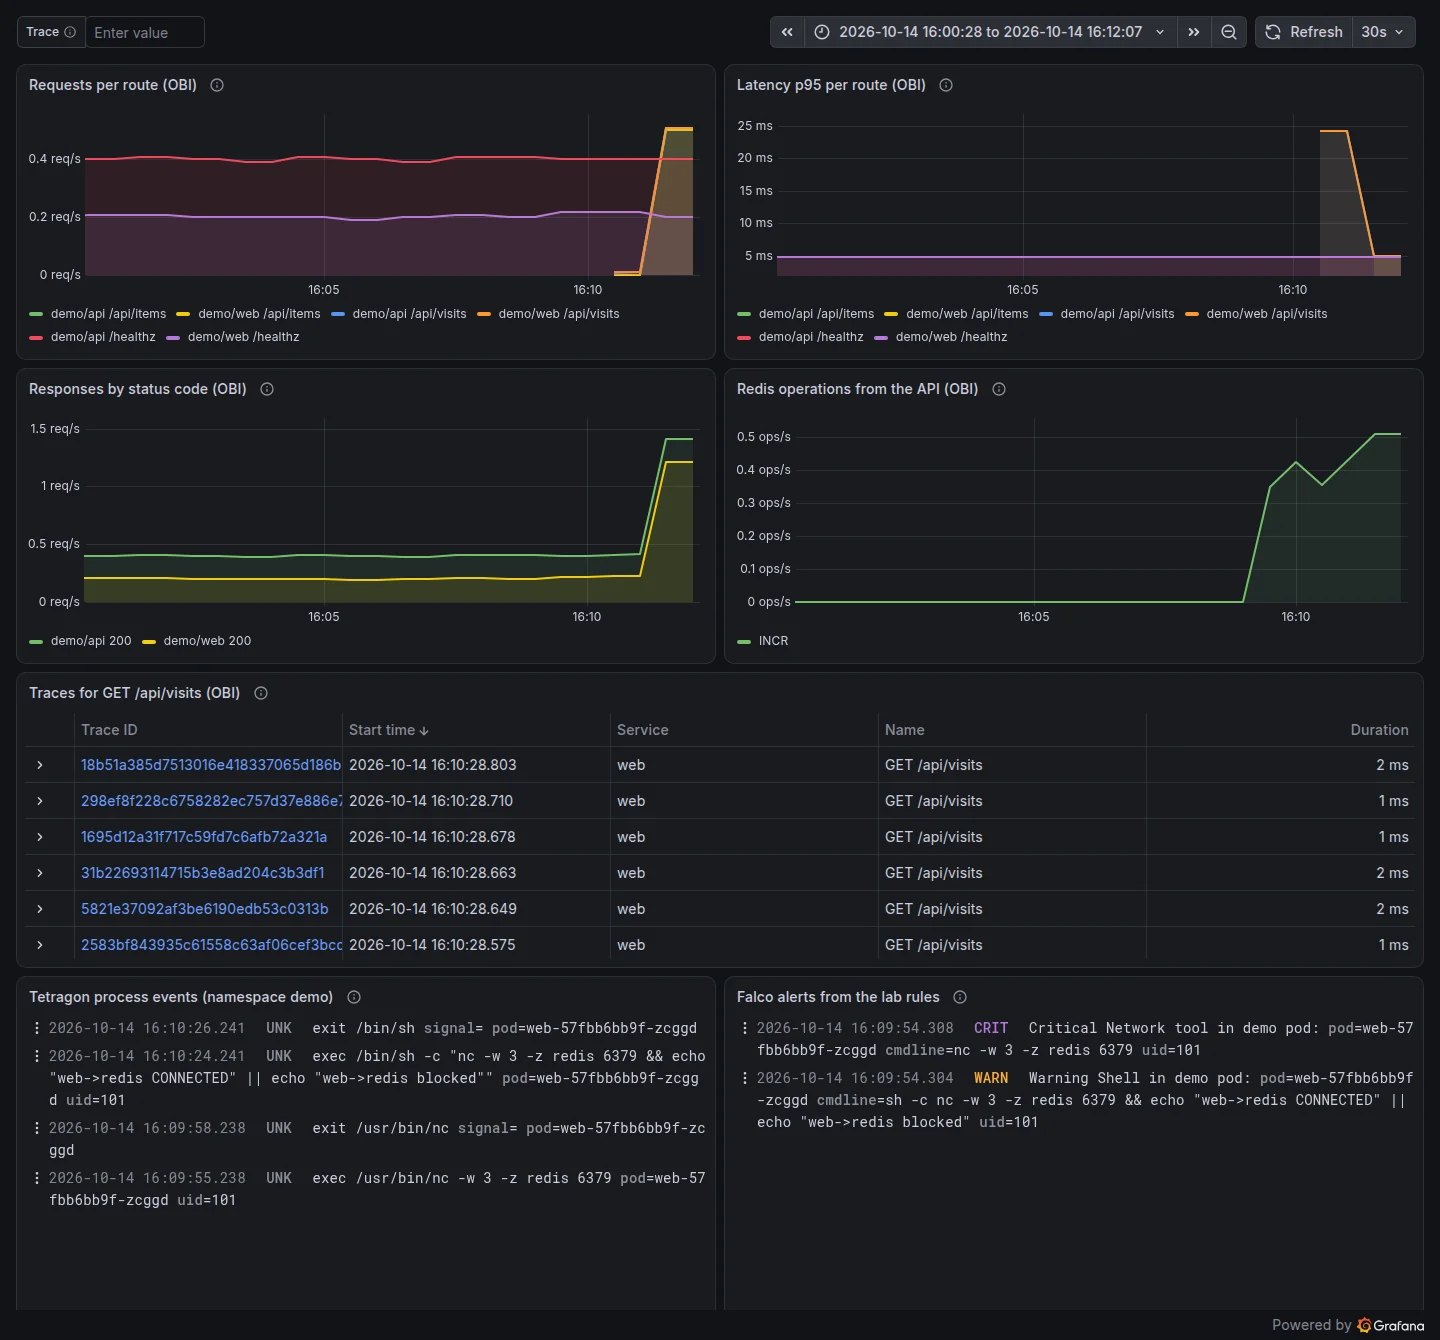Sort table by Service column
The image size is (1440, 1340).
(643, 730)
